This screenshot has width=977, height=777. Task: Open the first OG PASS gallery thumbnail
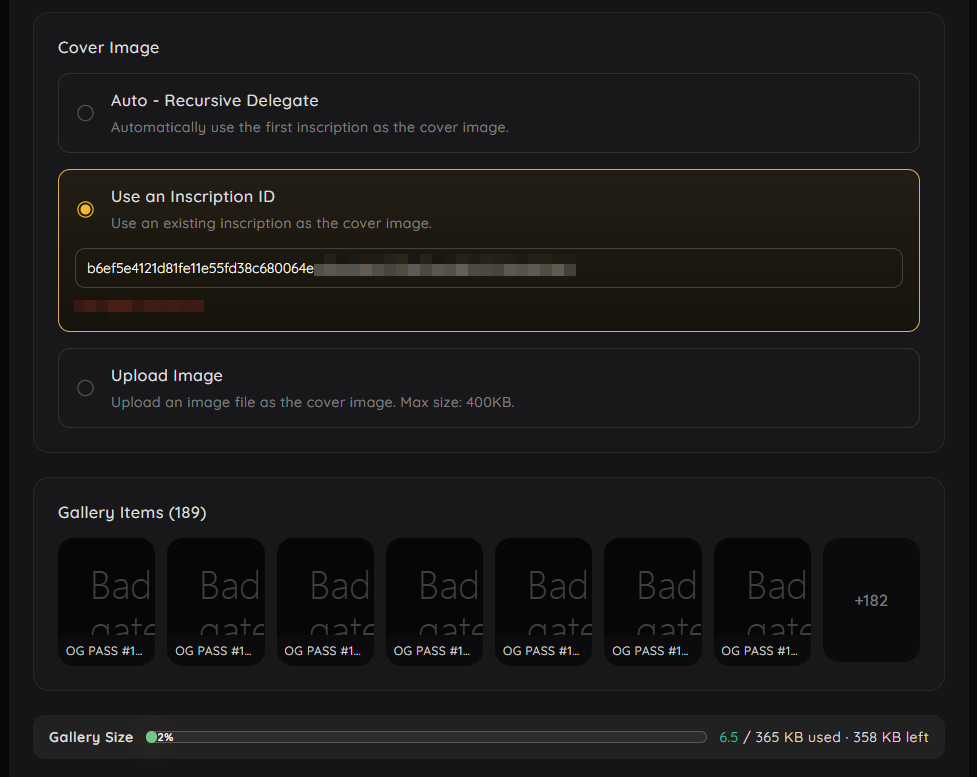coord(106,600)
